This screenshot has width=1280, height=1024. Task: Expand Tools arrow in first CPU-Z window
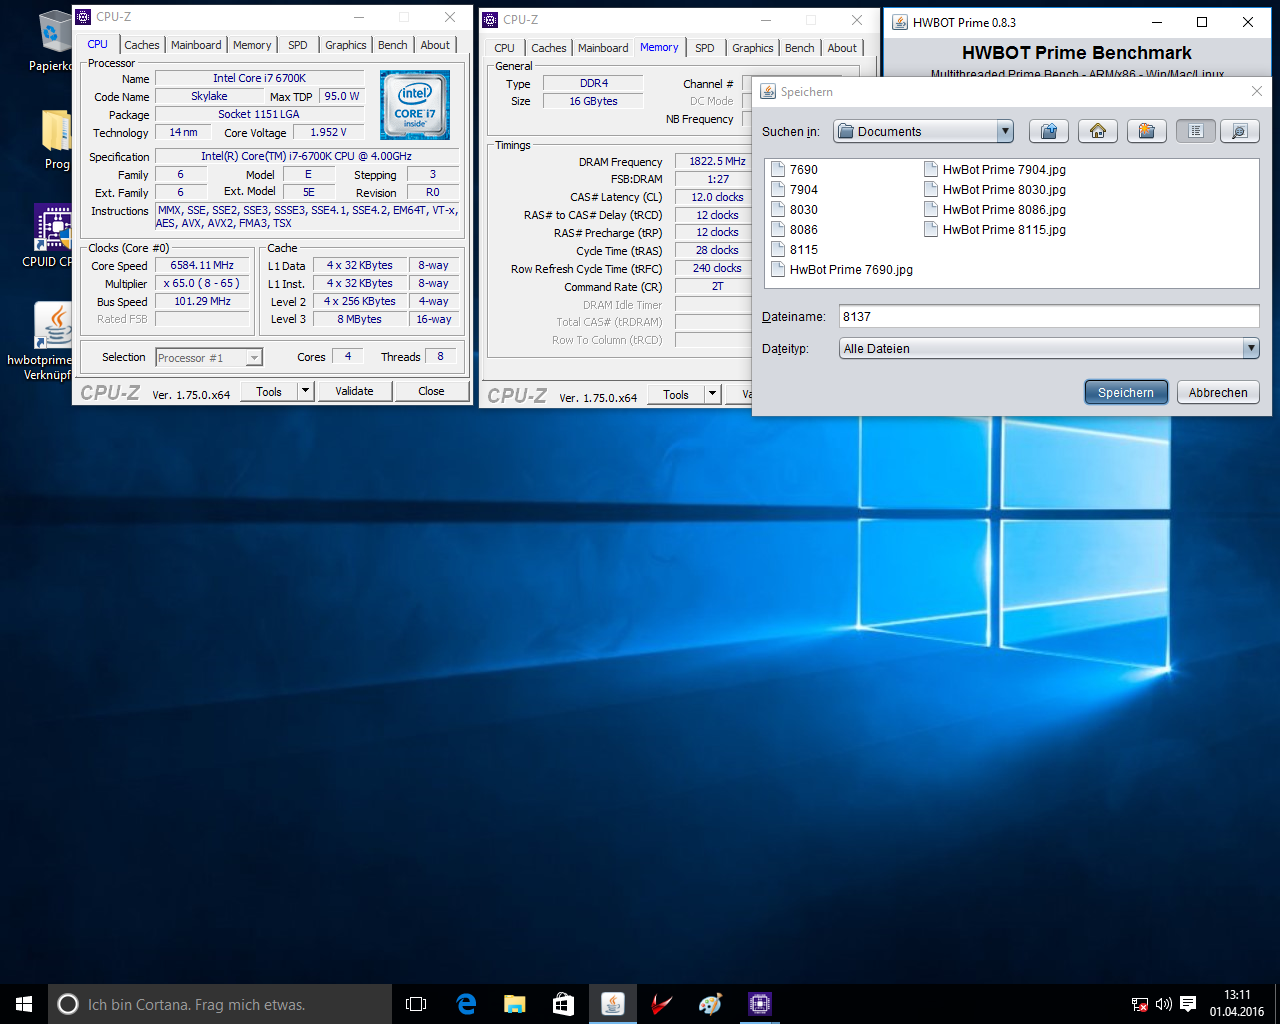pyautogui.click(x=305, y=391)
